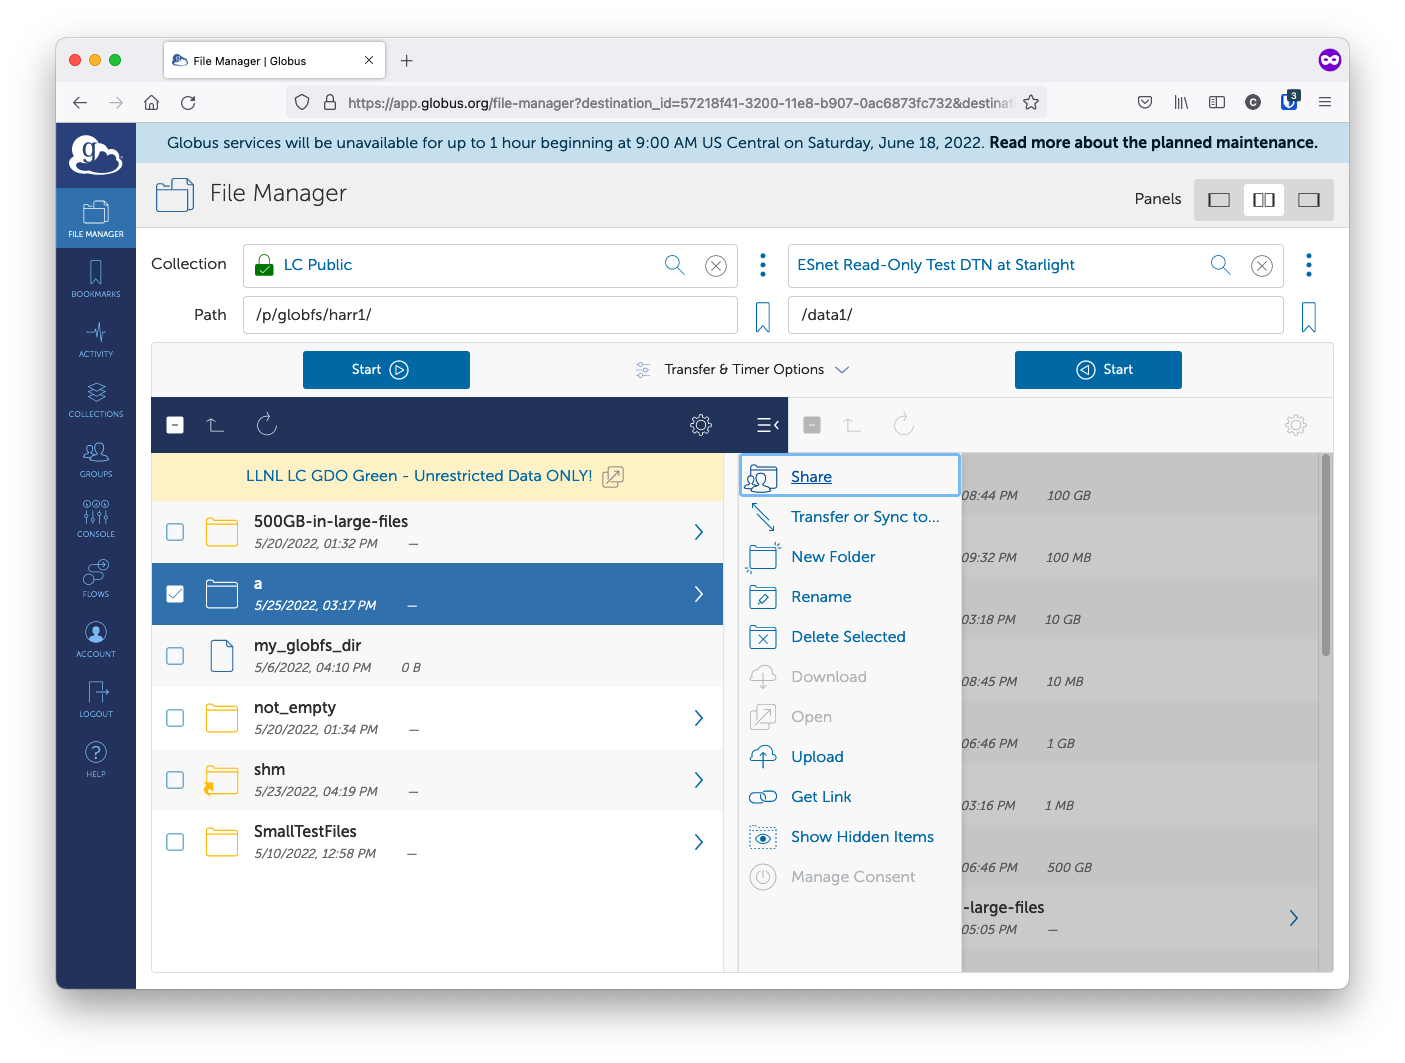
Task: Open the Bookmarks sidebar section
Action: 96,279
